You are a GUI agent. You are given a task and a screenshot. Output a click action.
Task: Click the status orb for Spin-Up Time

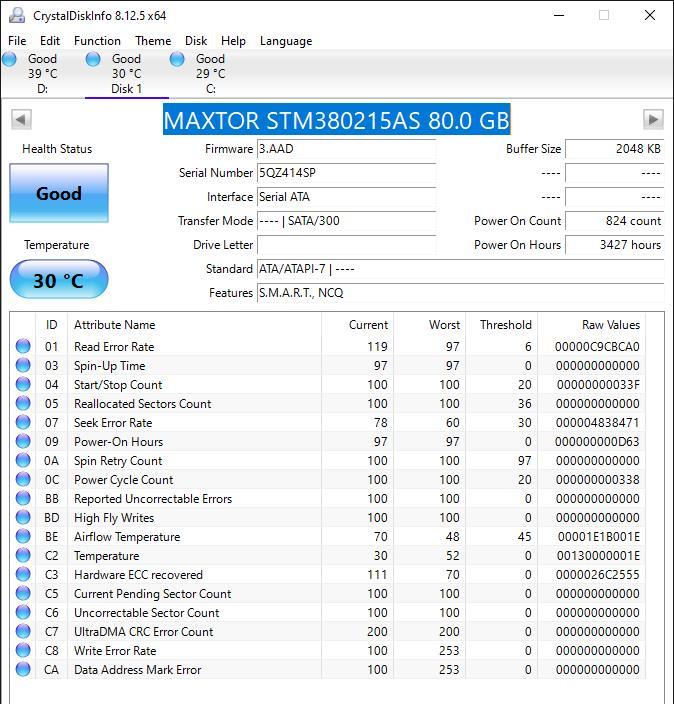pyautogui.click(x=23, y=365)
